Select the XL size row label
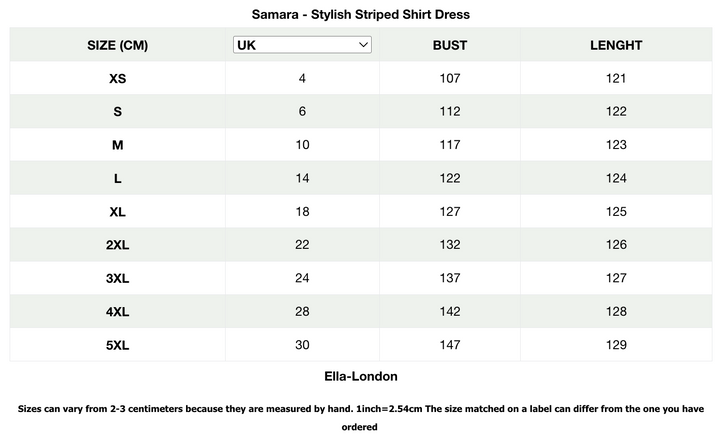 (118, 212)
